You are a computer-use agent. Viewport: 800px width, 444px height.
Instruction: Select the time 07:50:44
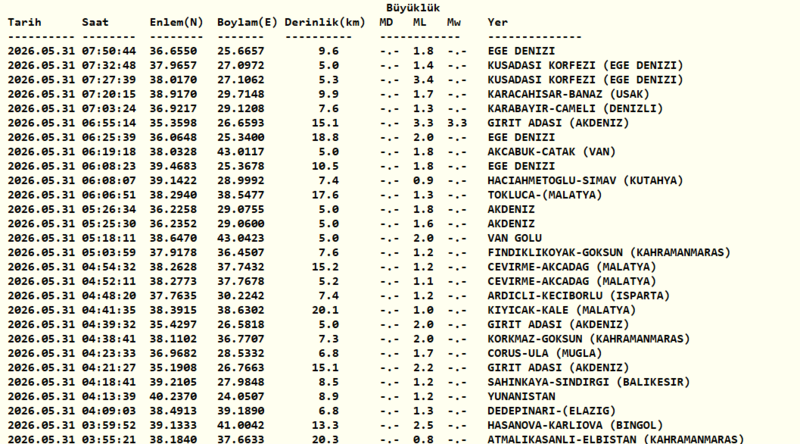point(109,51)
